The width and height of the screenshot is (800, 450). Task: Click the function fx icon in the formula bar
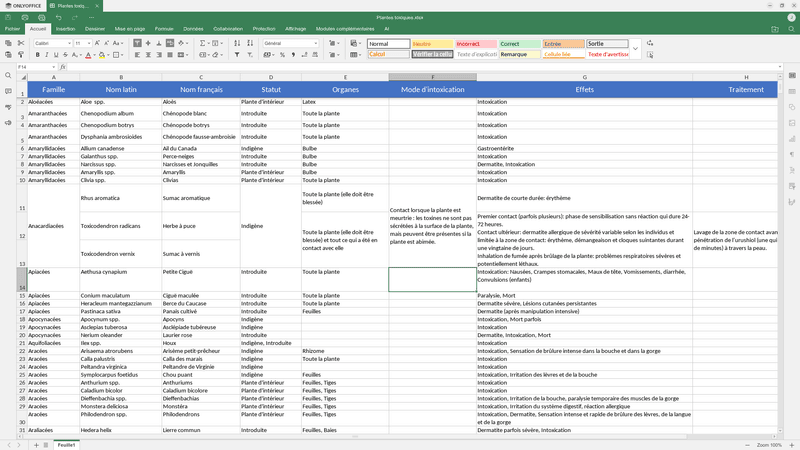point(63,67)
